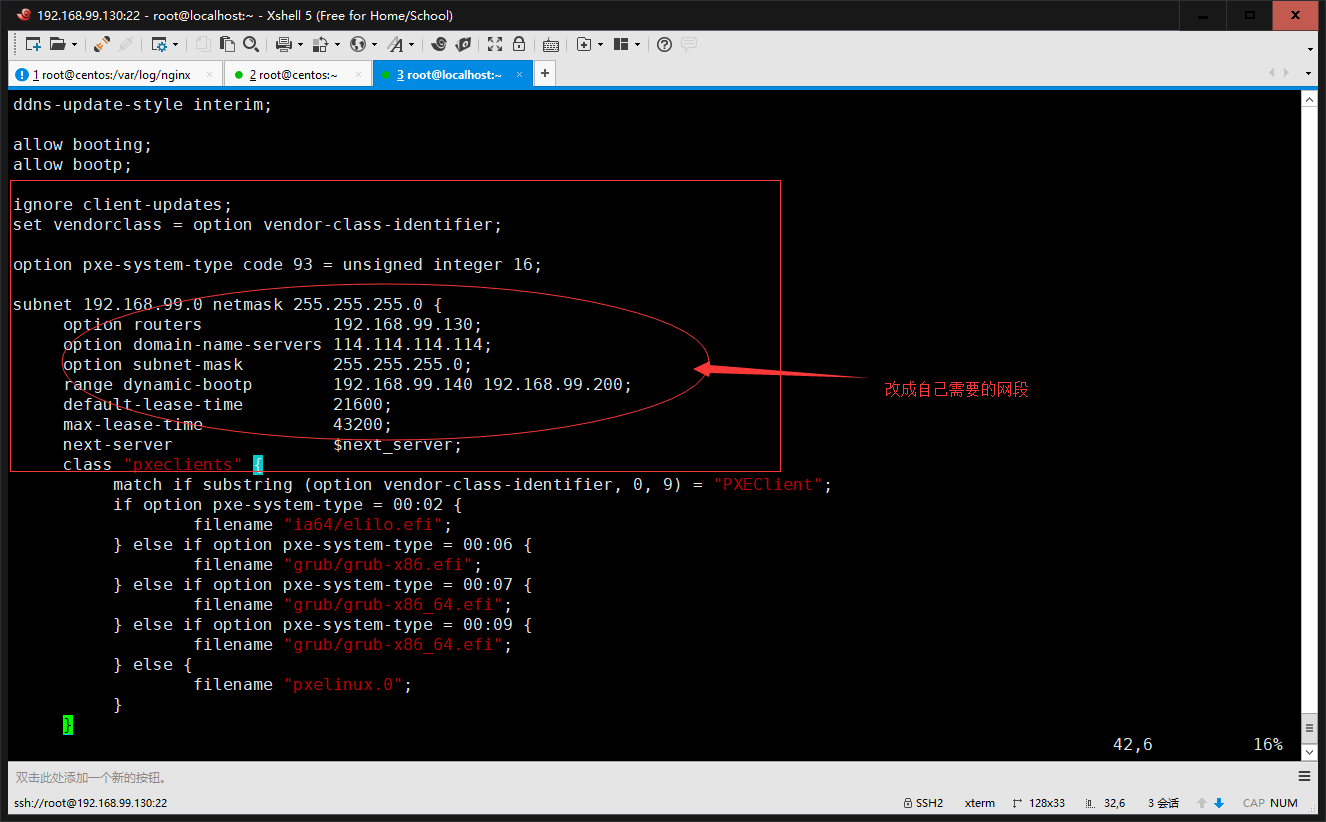Click the Open session folder icon
1326x822 pixels.
tap(57, 44)
